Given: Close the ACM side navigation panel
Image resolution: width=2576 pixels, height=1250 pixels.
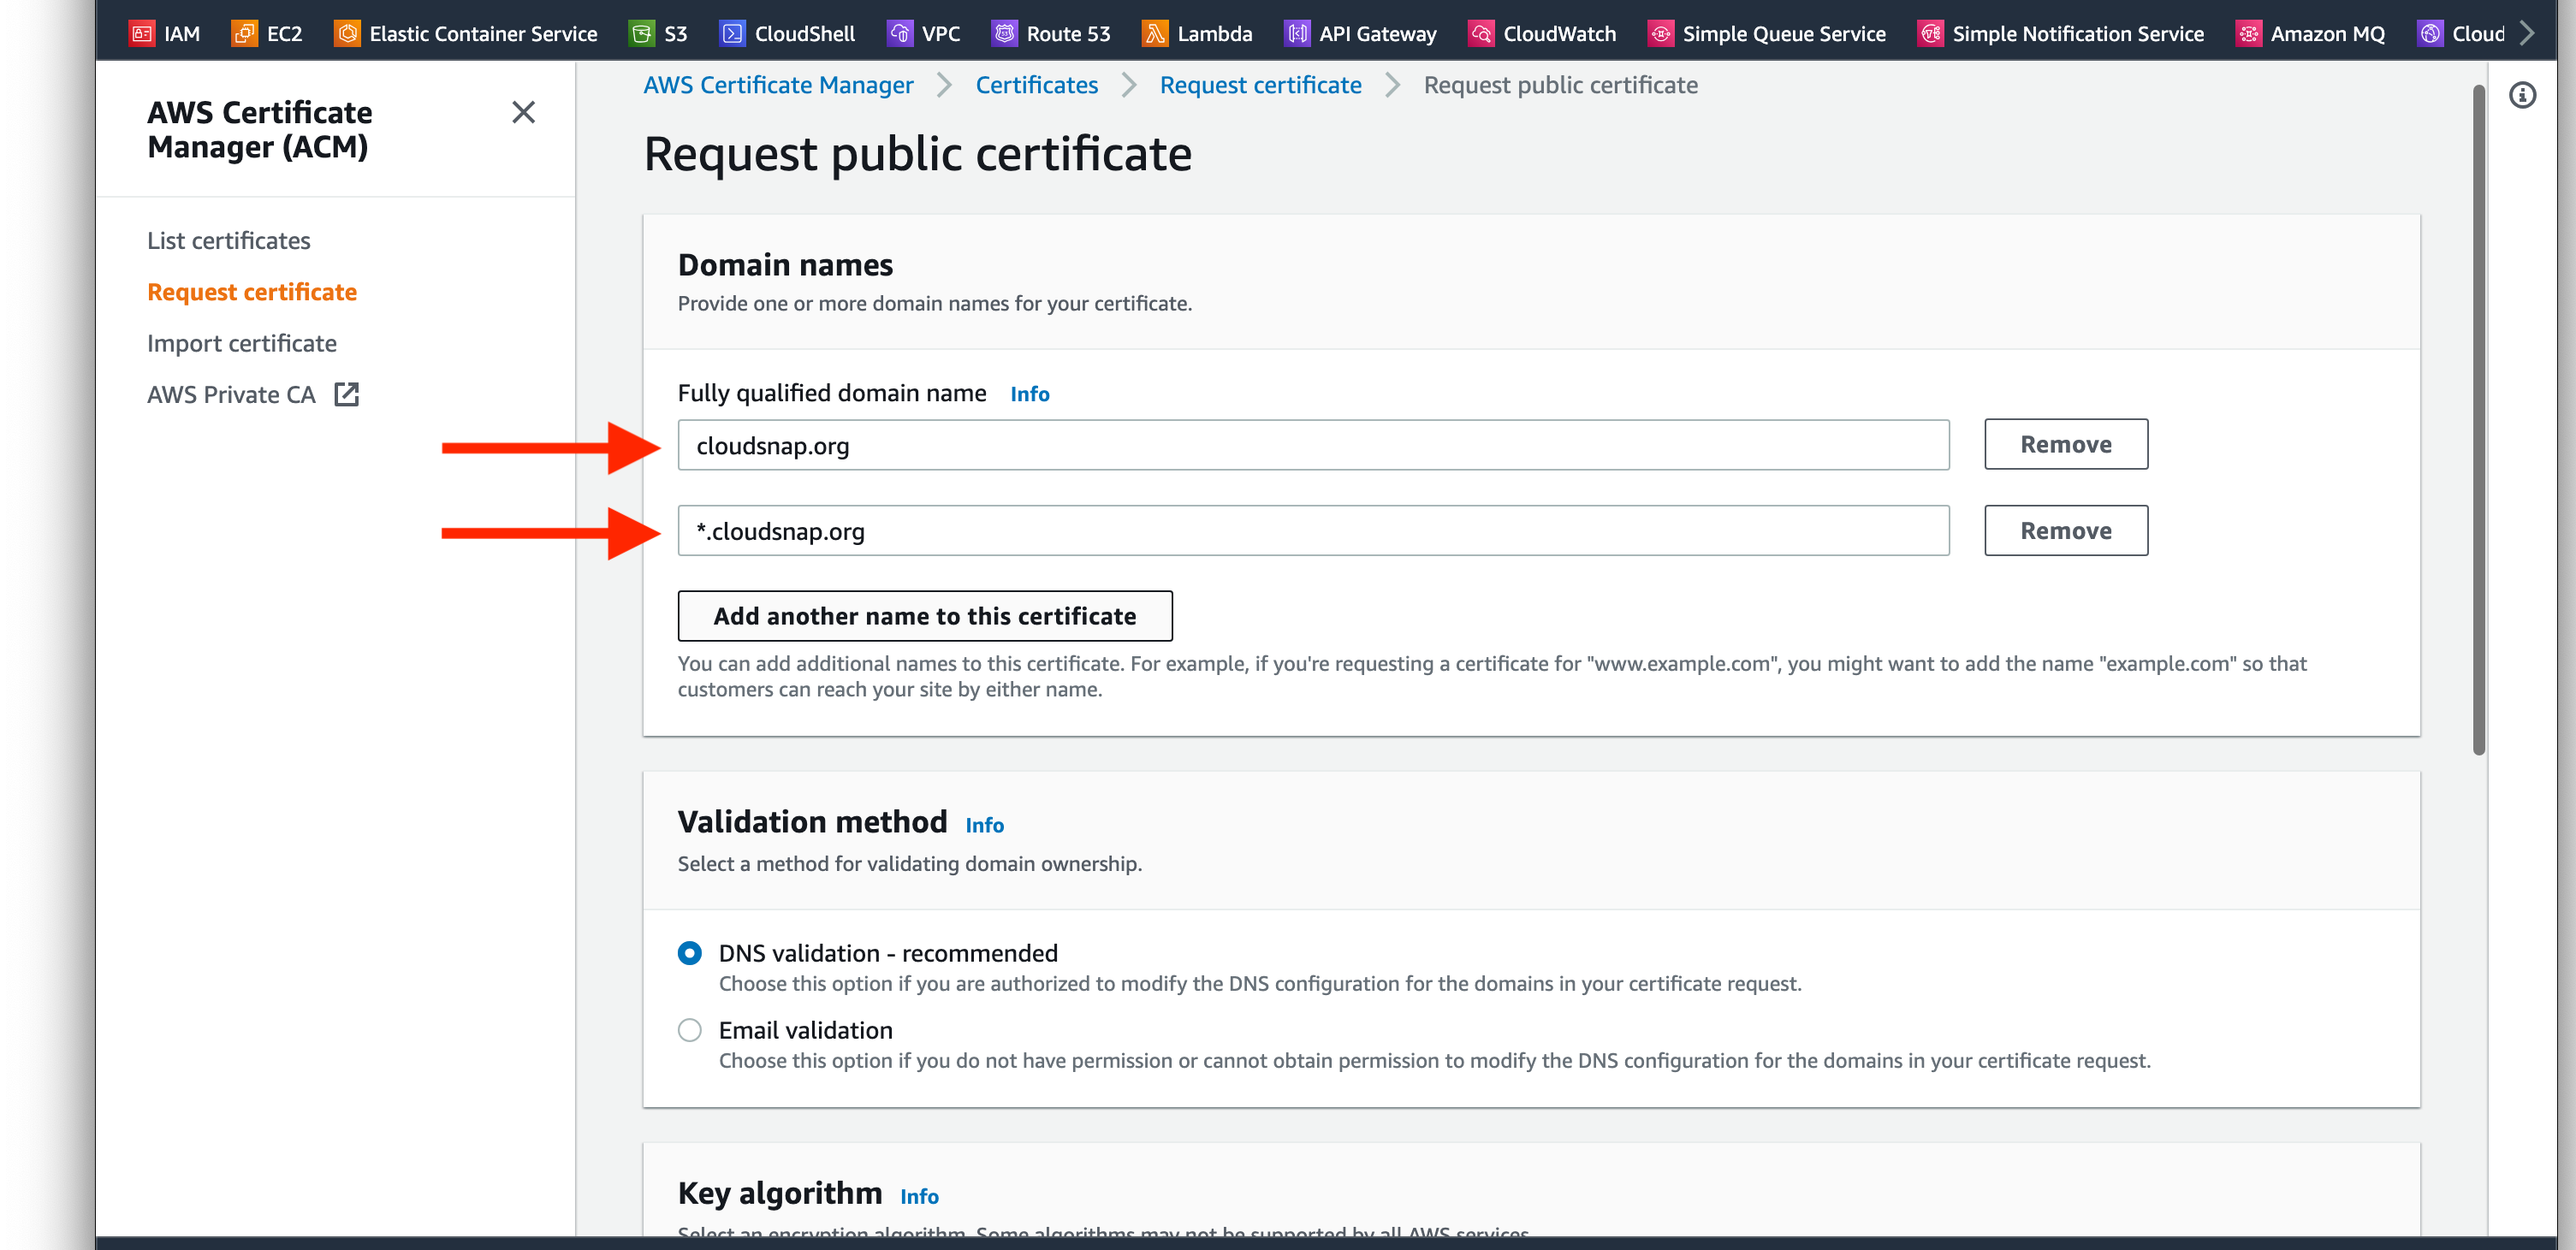Looking at the screenshot, I should click(x=523, y=112).
